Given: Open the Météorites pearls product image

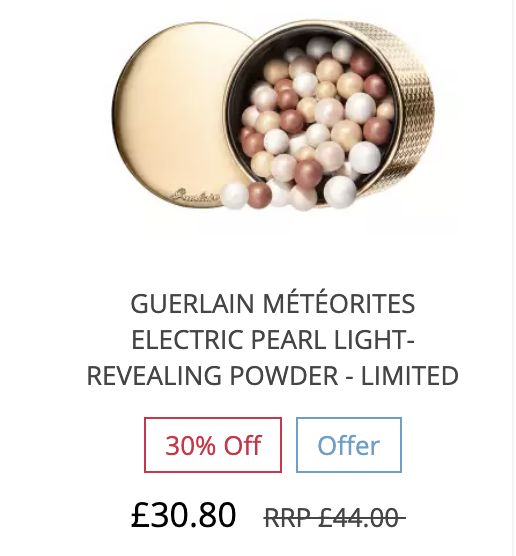Looking at the screenshot, I should click(x=273, y=115).
